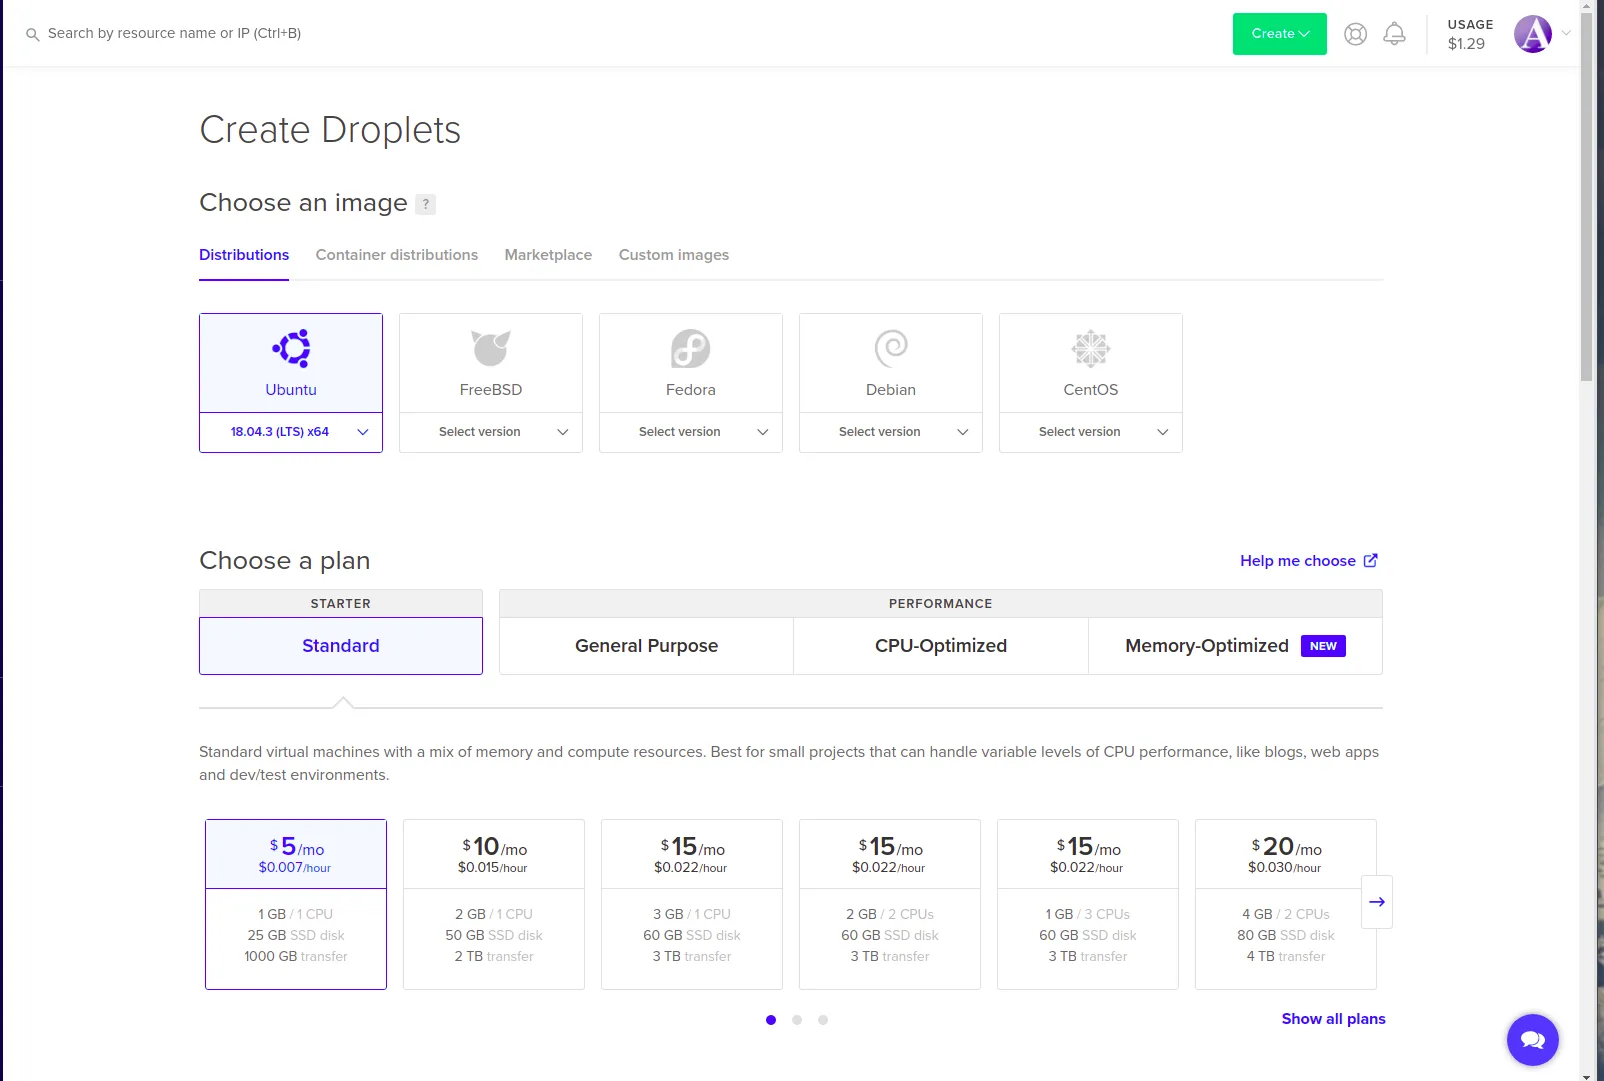Click the image help question mark
Screen dimensions: 1604x1081
425,204
